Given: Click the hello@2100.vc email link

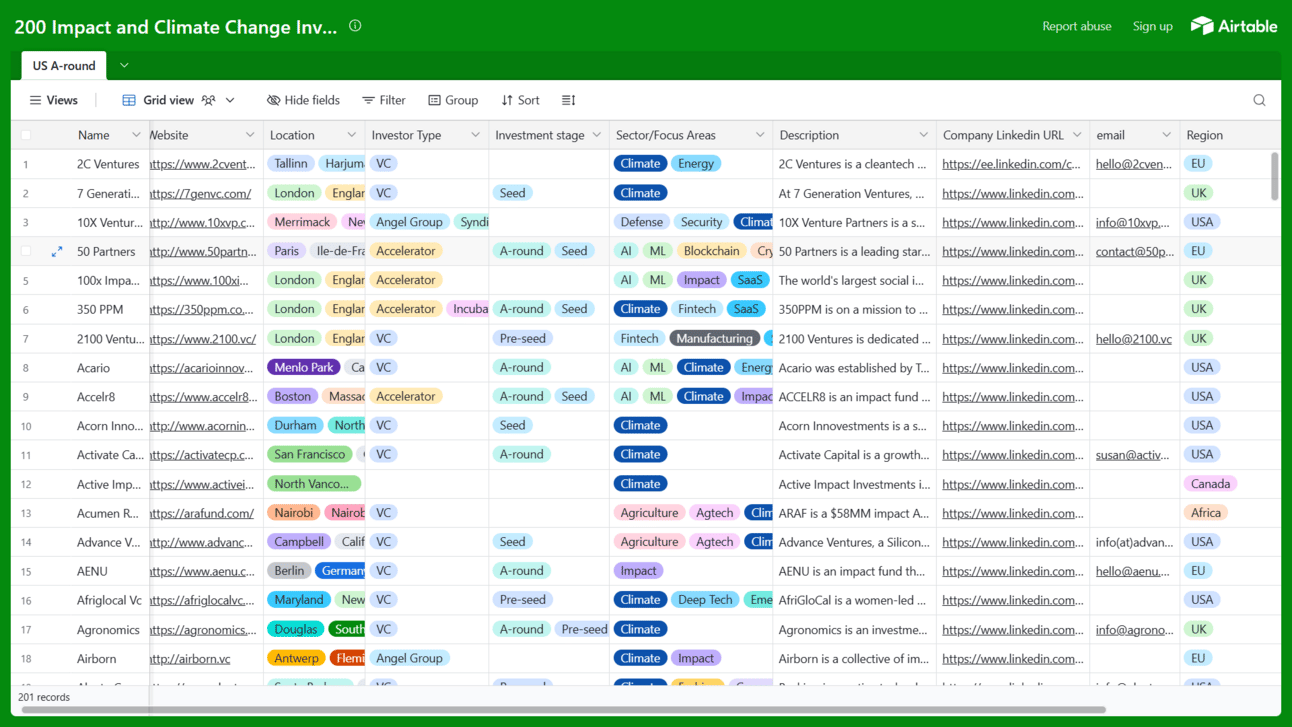Looking at the screenshot, I should [x=1133, y=339].
